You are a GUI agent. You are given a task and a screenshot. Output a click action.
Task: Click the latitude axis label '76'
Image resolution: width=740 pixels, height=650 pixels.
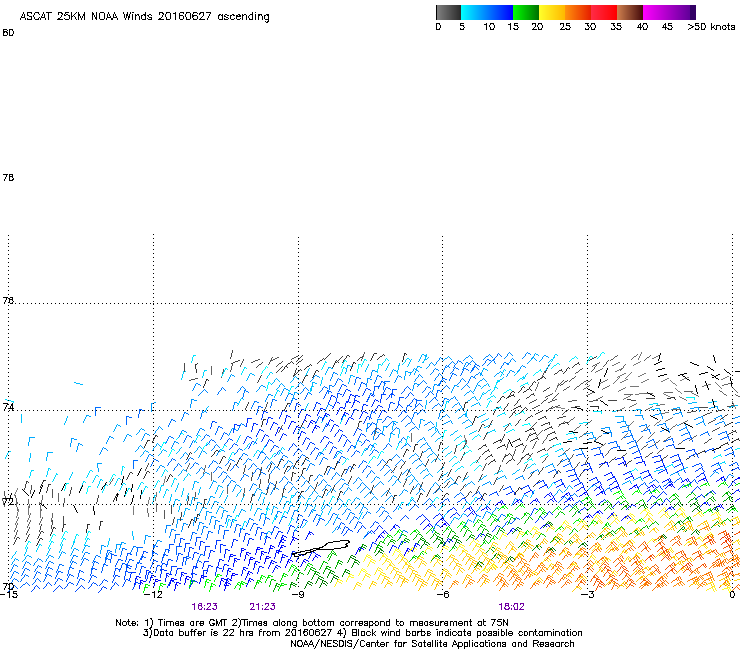coord(8,300)
